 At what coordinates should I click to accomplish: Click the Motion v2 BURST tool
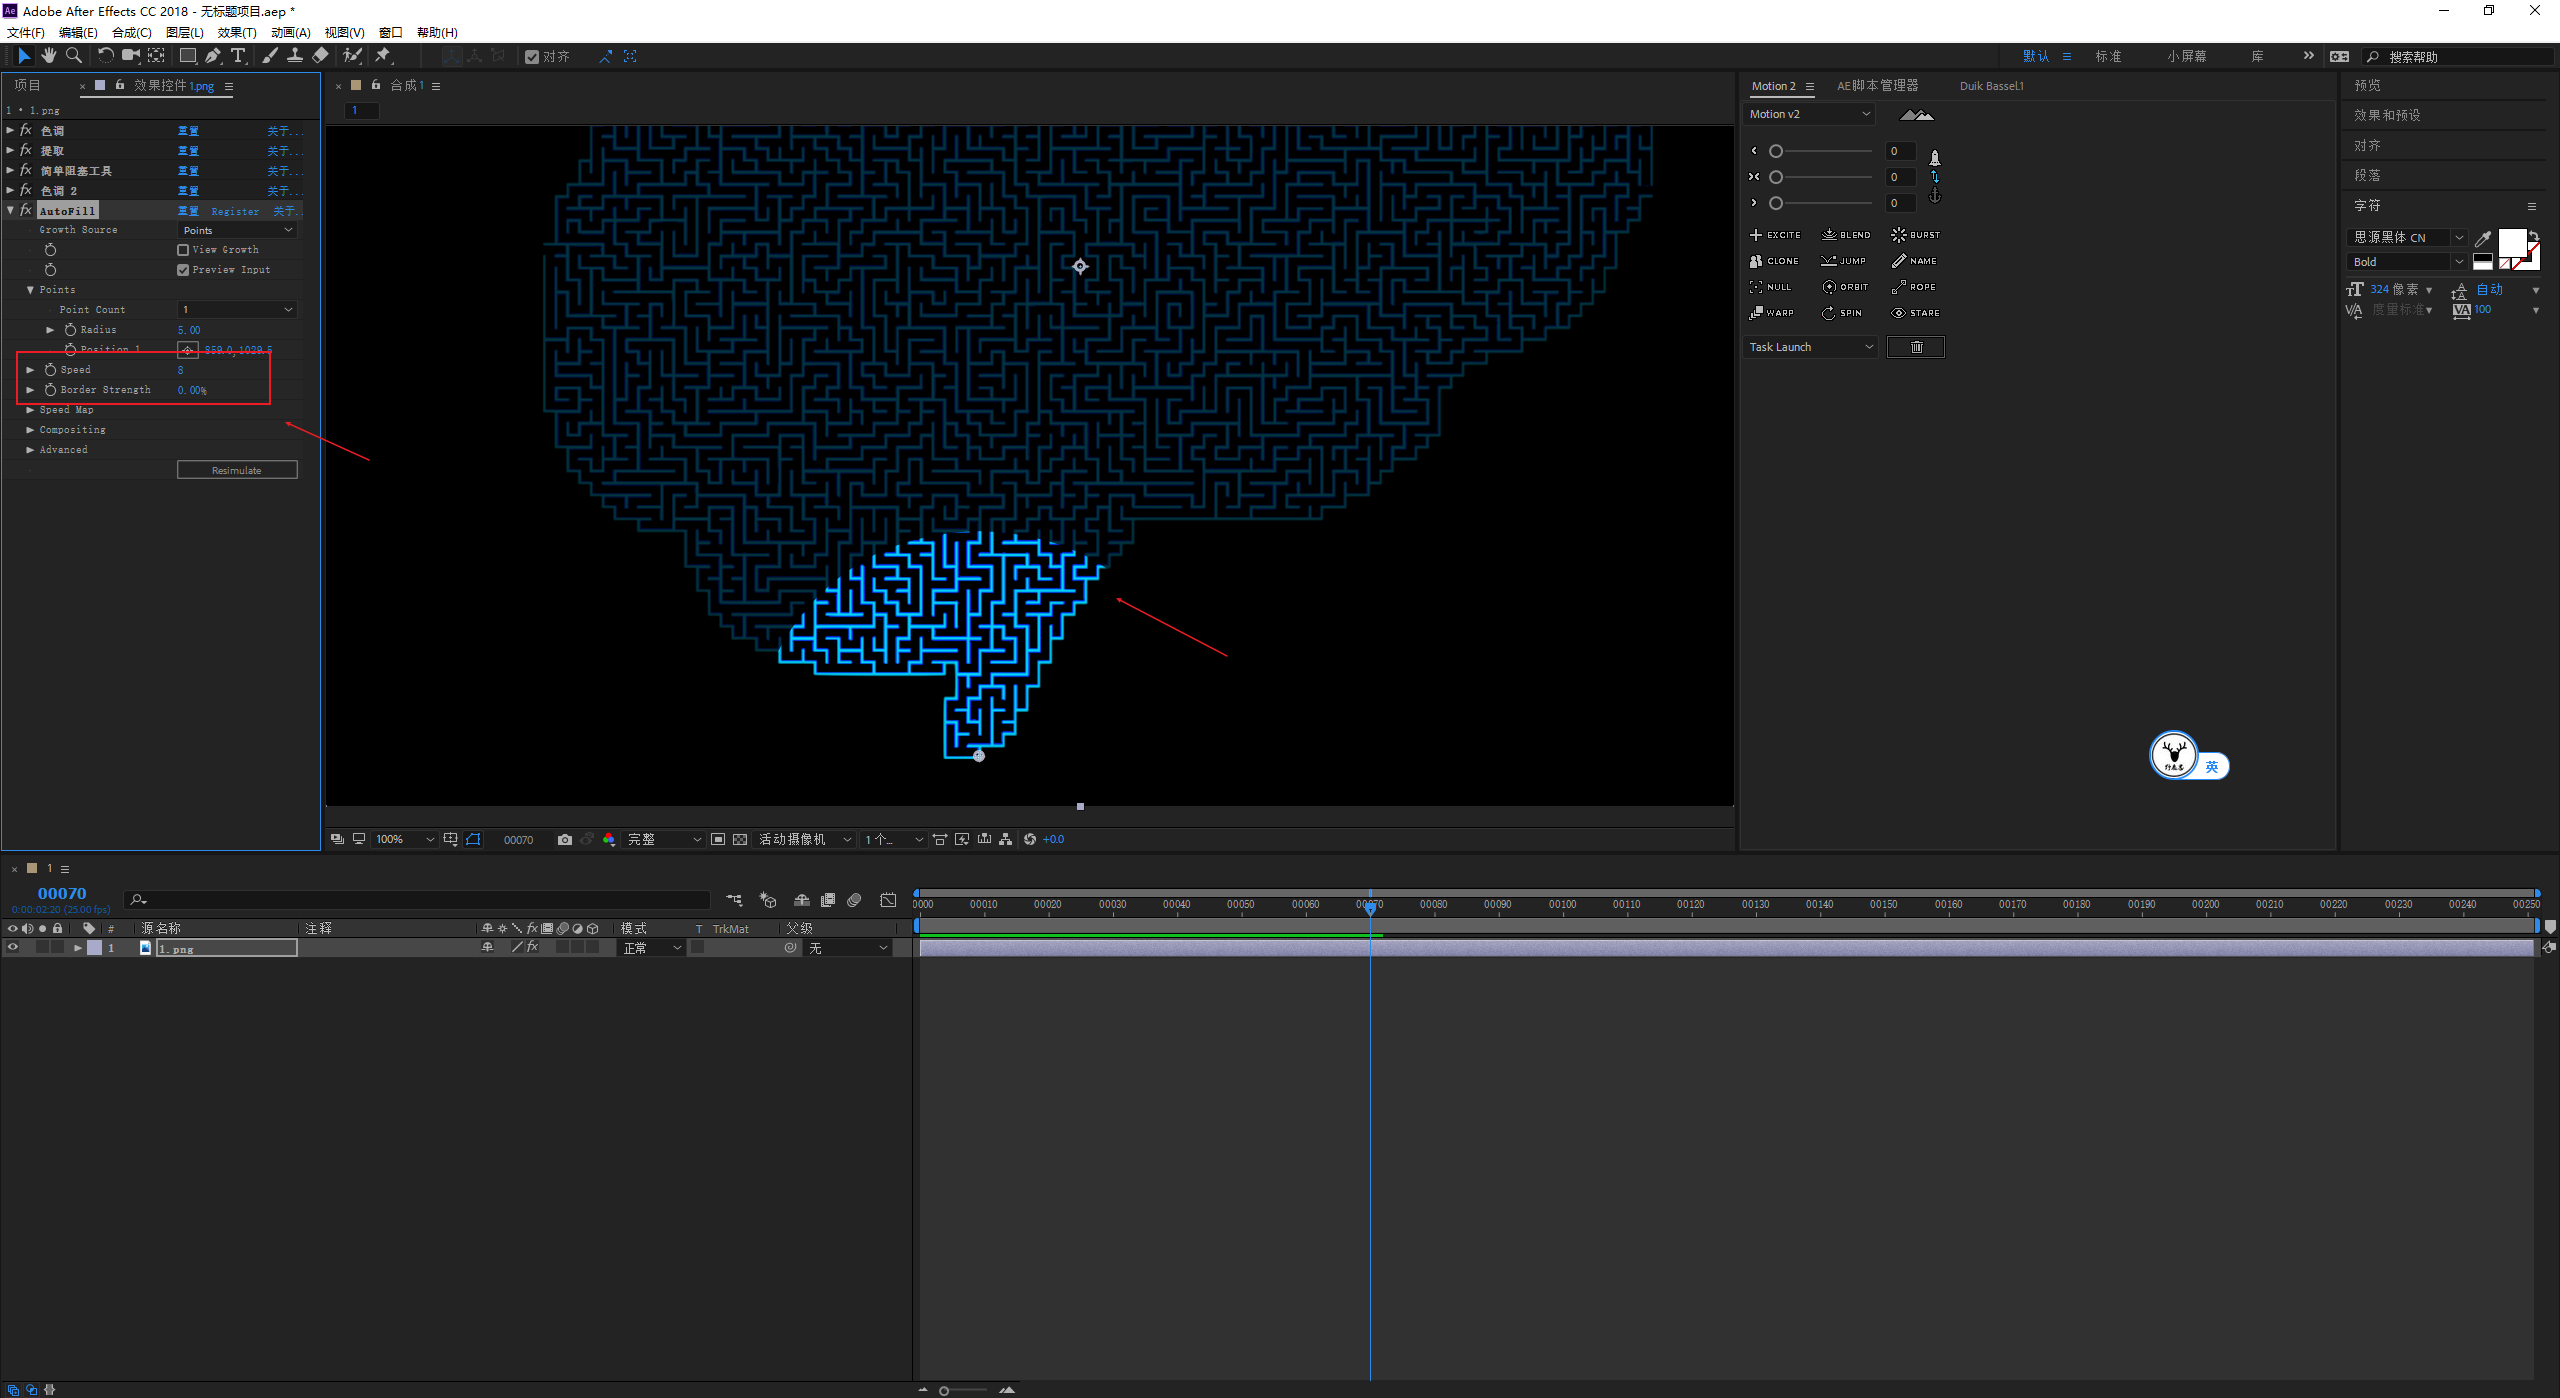[1915, 235]
